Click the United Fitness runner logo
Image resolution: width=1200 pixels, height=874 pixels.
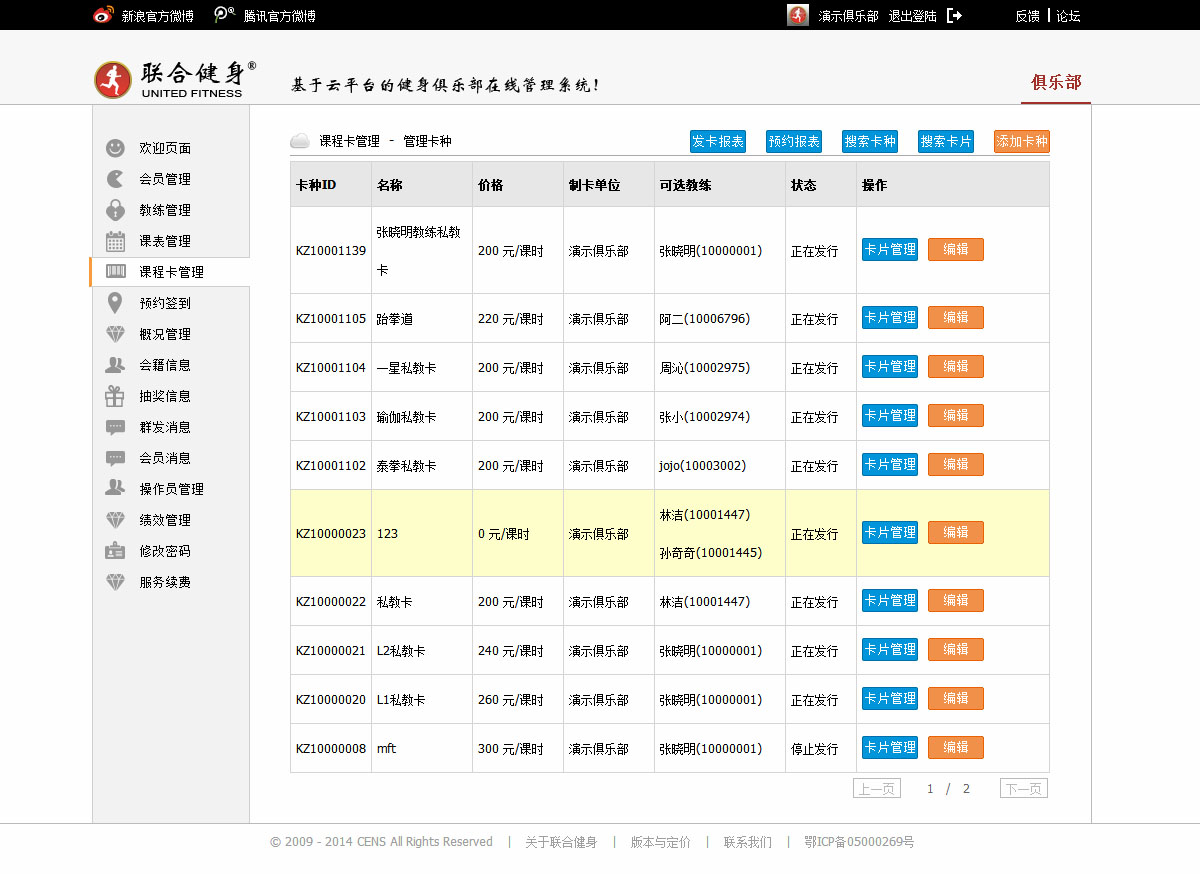(x=113, y=80)
